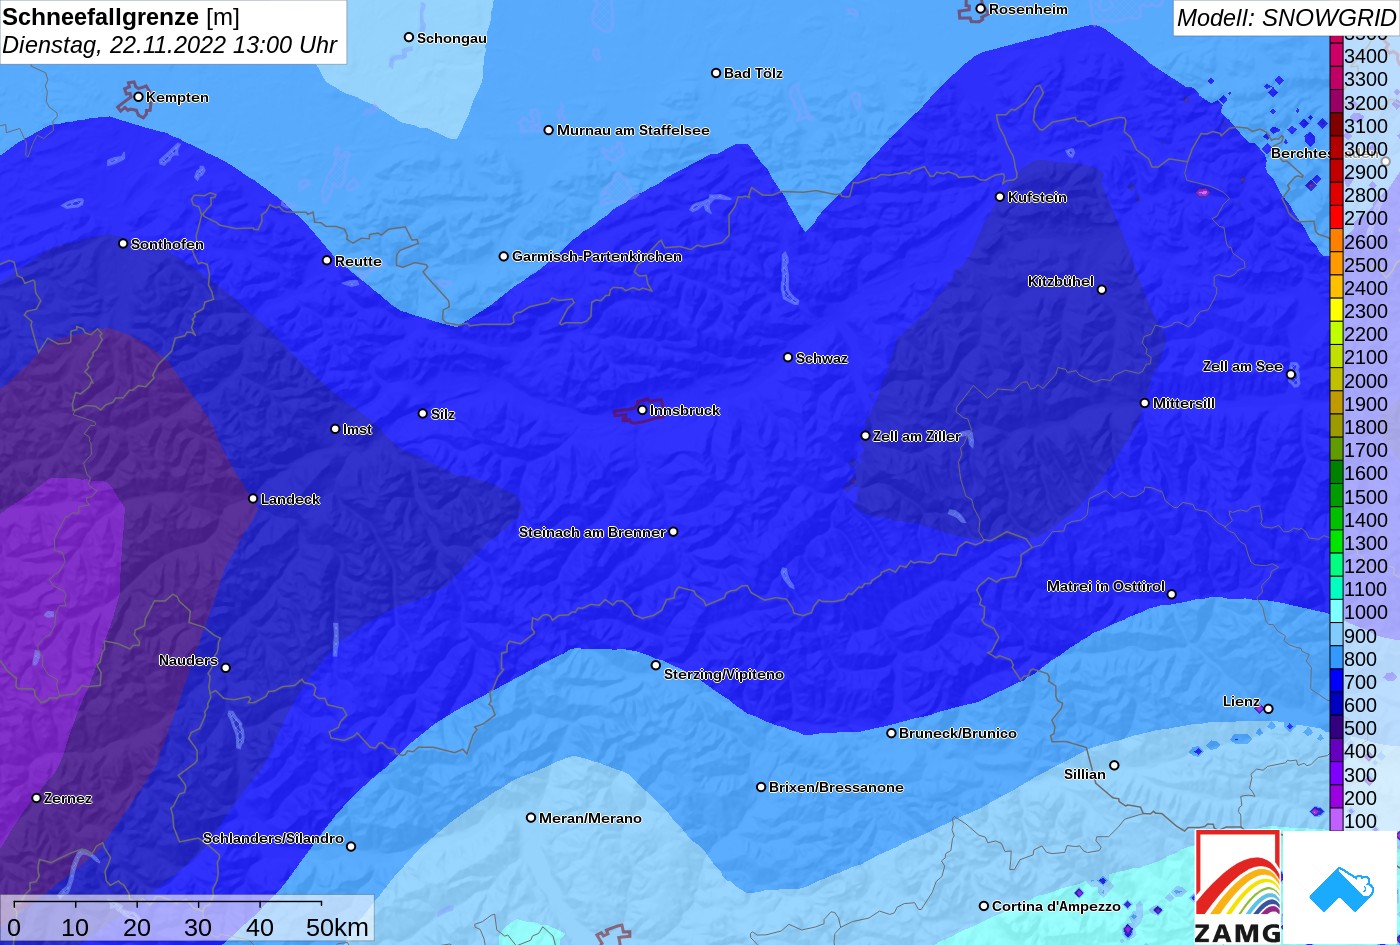The width and height of the screenshot is (1400, 945).
Task: Select the 2300 m yellow legend swatch
Action: pyautogui.click(x=1336, y=311)
